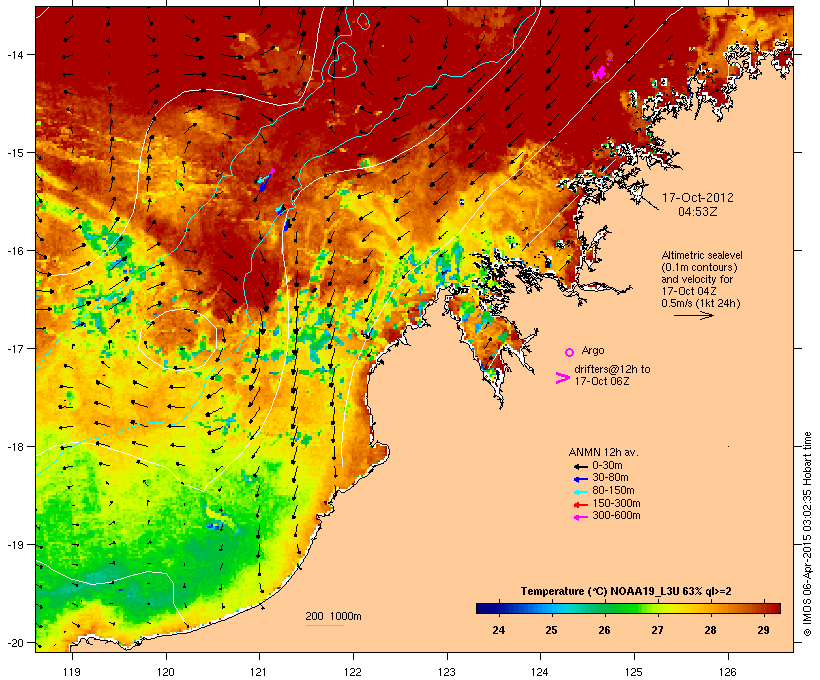Click the longitude axis label '122'
Image resolution: width=820 pixels, height=680 pixels.
click(x=353, y=672)
